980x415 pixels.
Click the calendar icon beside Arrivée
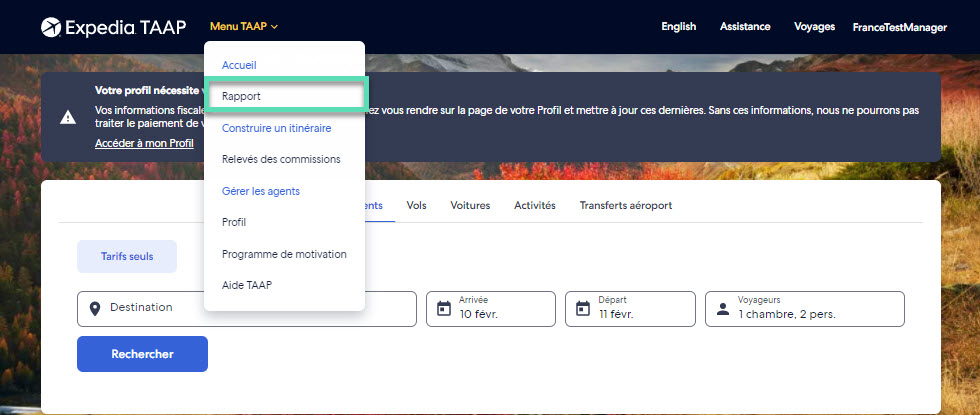tap(444, 309)
